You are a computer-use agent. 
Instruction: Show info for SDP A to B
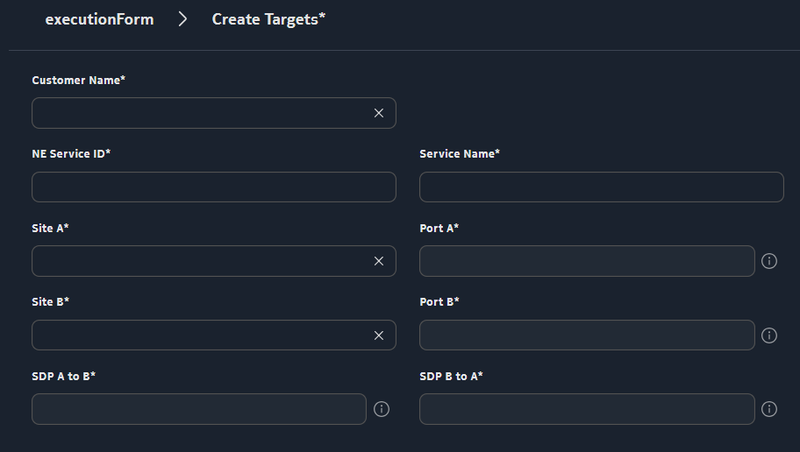click(381, 409)
